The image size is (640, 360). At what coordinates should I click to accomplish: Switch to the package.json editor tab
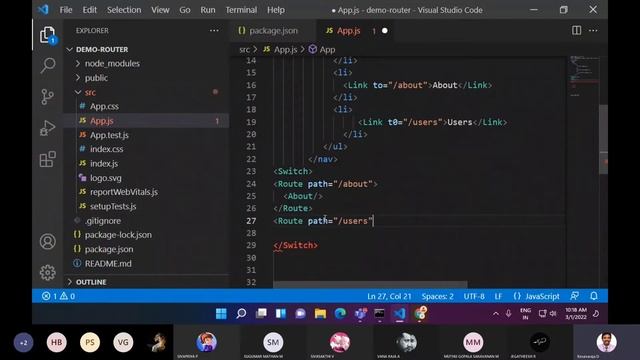pyautogui.click(x=273, y=31)
